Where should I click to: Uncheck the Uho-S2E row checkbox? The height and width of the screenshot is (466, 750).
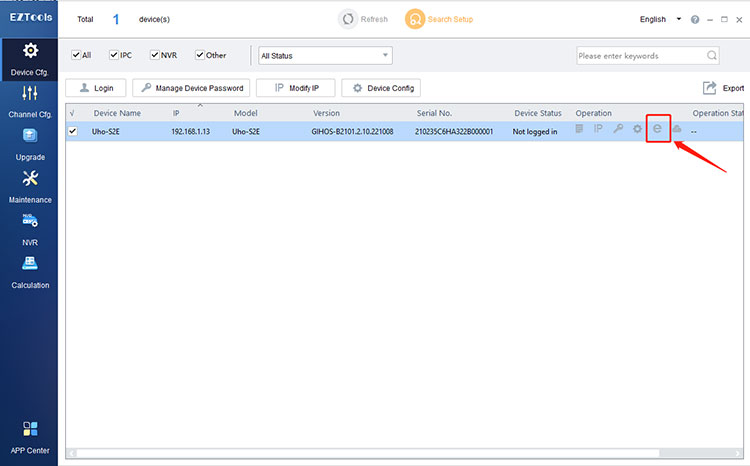tap(73, 131)
